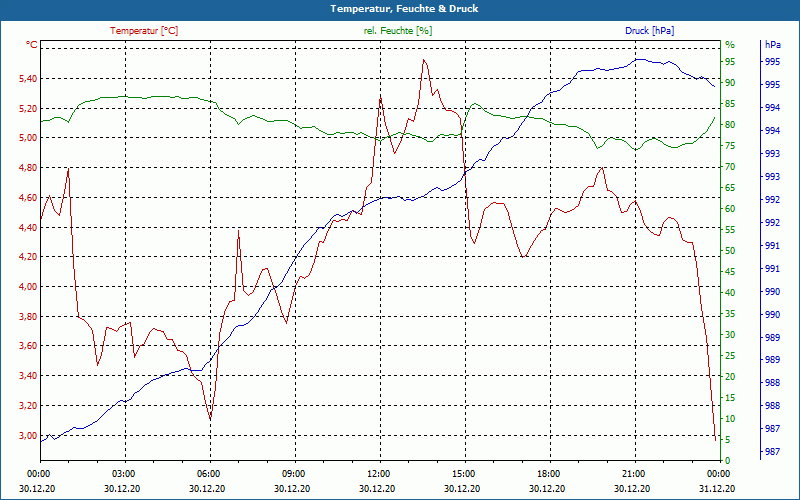Click the 18:00 time axis label

coord(547,473)
